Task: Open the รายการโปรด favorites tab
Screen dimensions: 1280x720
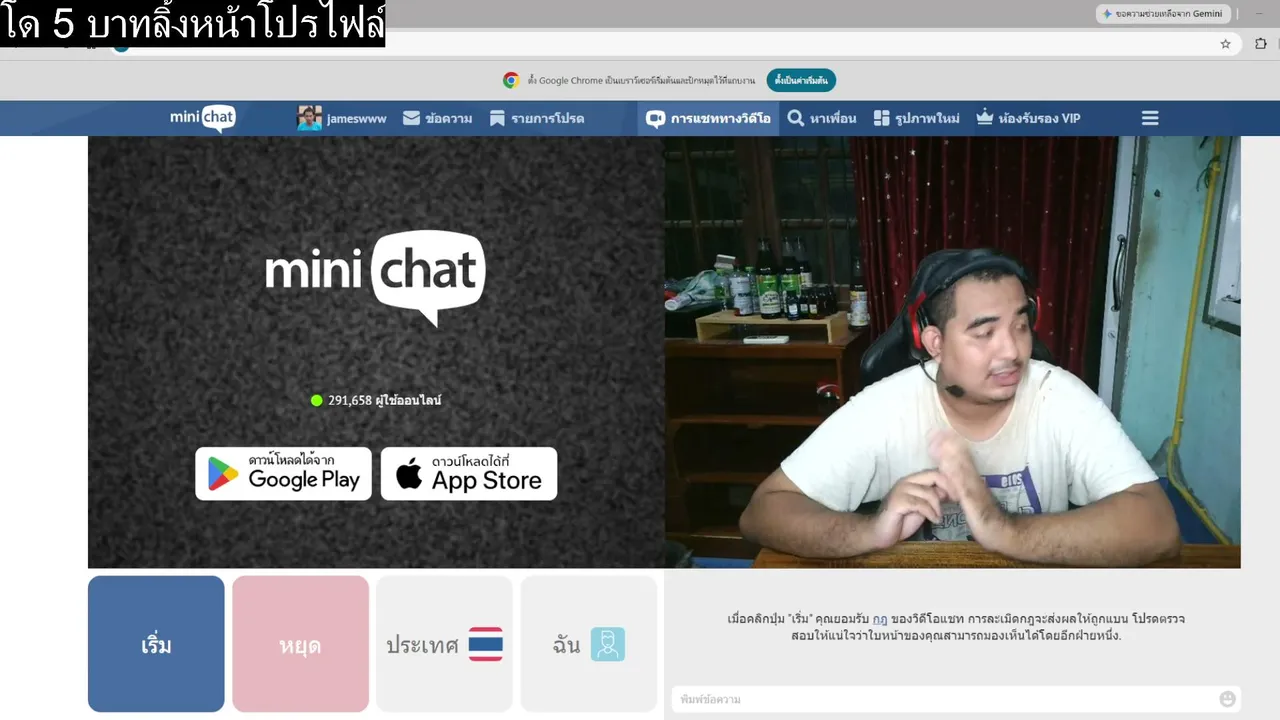Action: [x=536, y=118]
